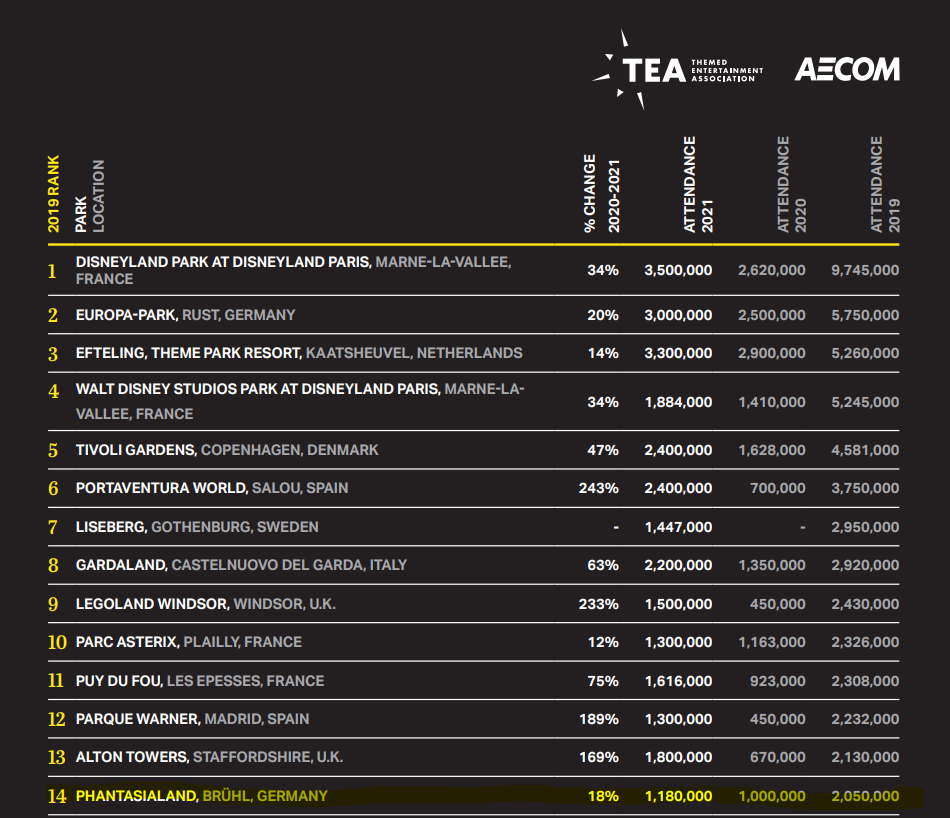Viewport: 950px width, 818px height.
Task: Click the AECOM logo
Action: 847,70
